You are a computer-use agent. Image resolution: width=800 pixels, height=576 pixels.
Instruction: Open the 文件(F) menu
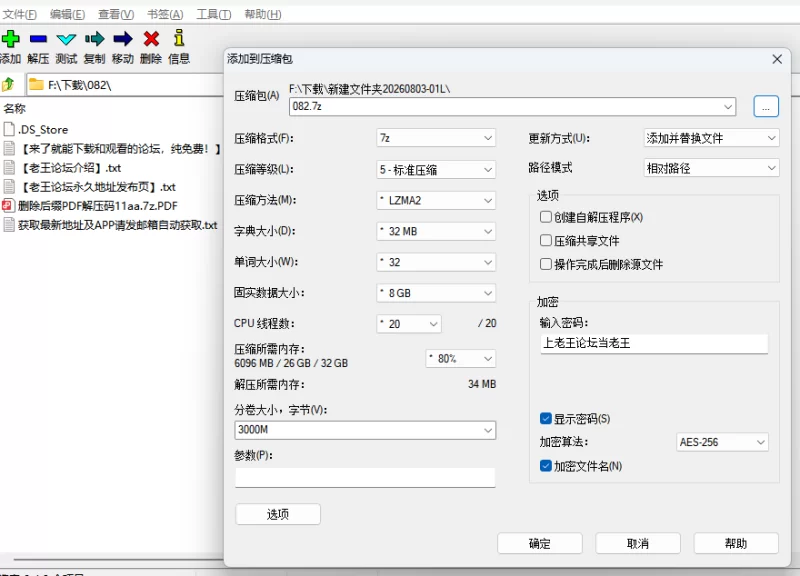coord(19,14)
